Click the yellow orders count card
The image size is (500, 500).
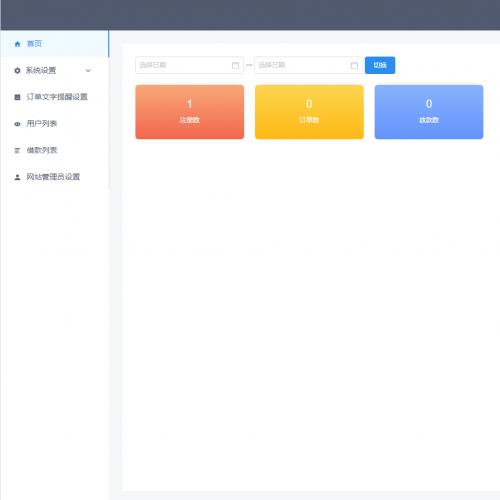coord(309,112)
